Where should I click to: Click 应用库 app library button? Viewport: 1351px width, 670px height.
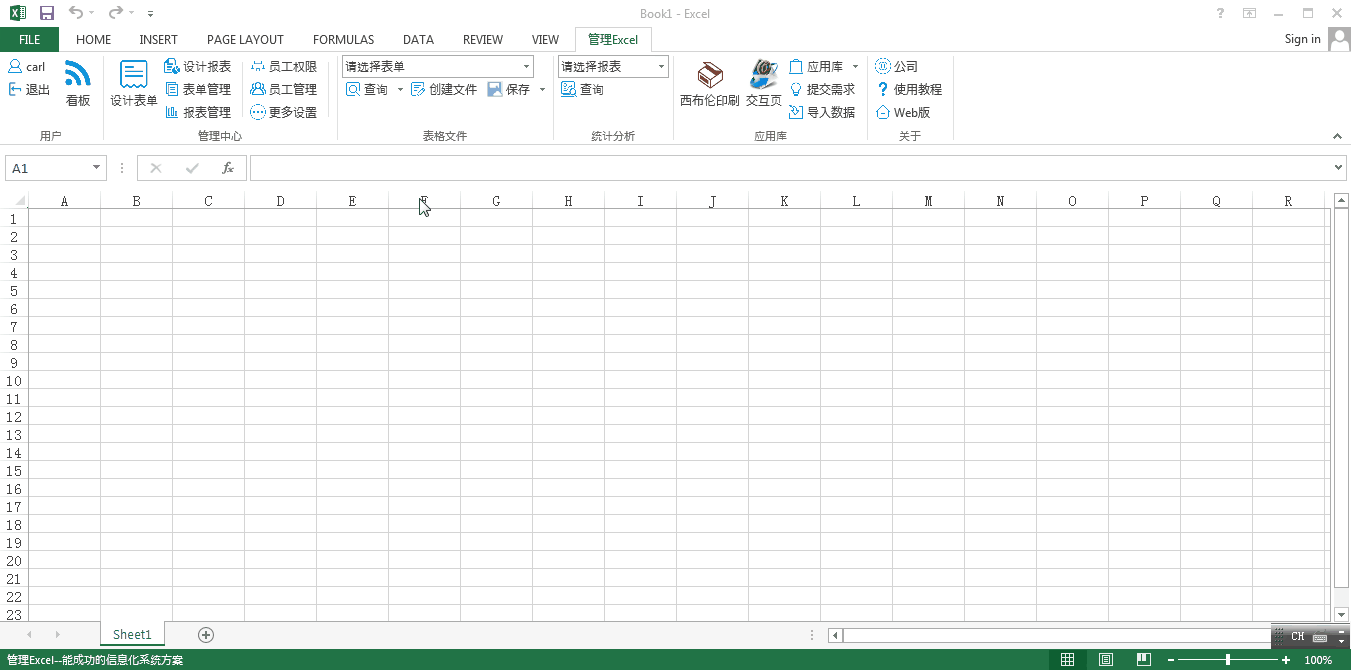(817, 66)
